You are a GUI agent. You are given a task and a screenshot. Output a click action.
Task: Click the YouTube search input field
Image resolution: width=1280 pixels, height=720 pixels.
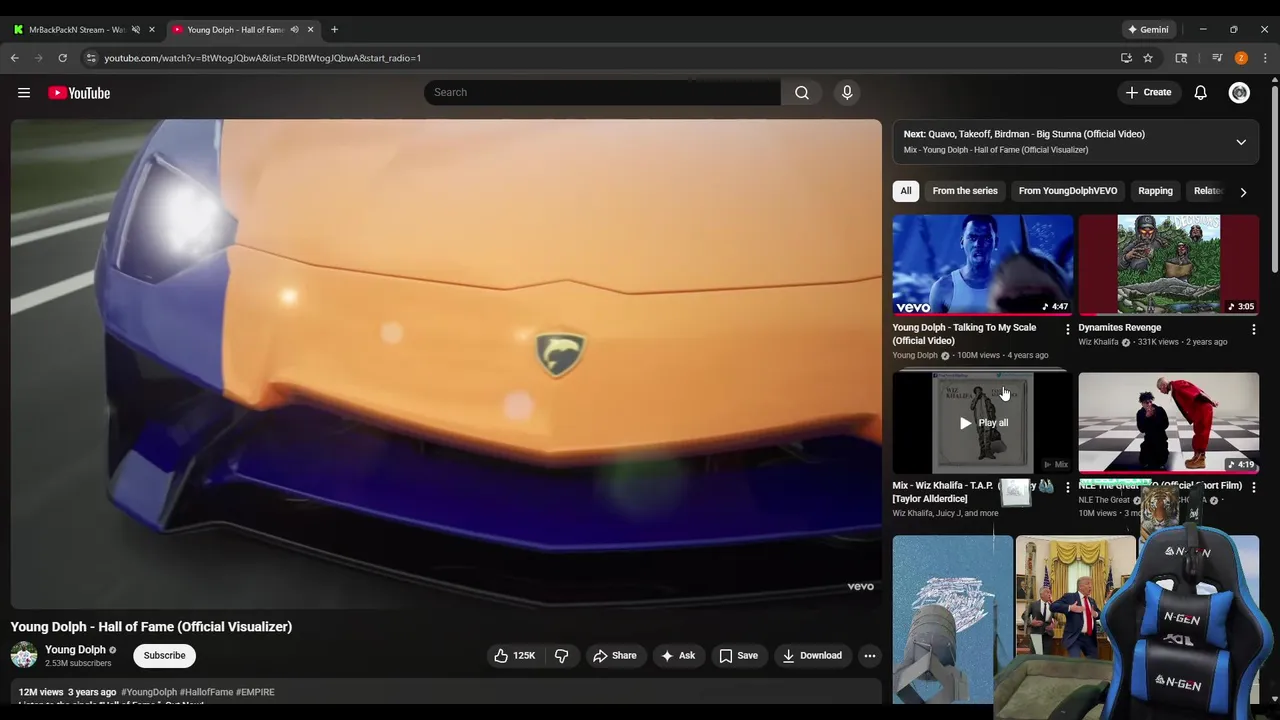[x=602, y=92]
